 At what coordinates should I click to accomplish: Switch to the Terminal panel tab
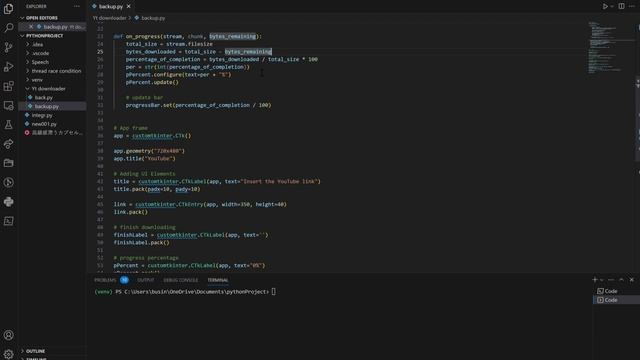tap(218, 280)
